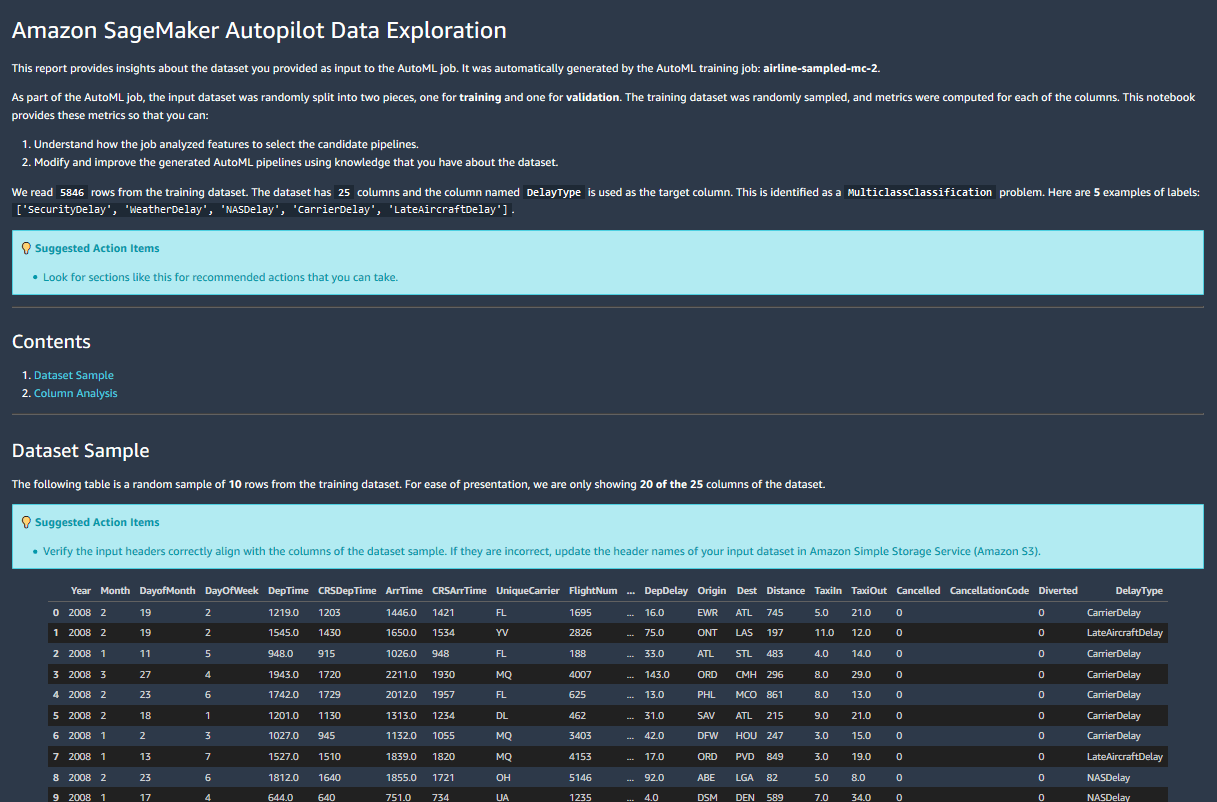Select the row index 5 label
Screen dimensions: 1217x802
pyautogui.click(x=56, y=715)
